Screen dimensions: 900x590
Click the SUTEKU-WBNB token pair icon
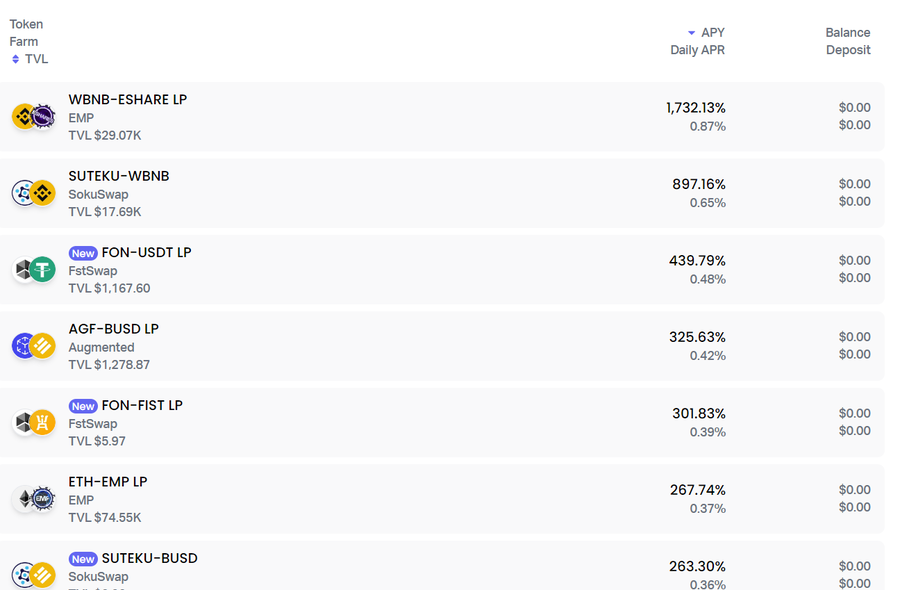33,193
